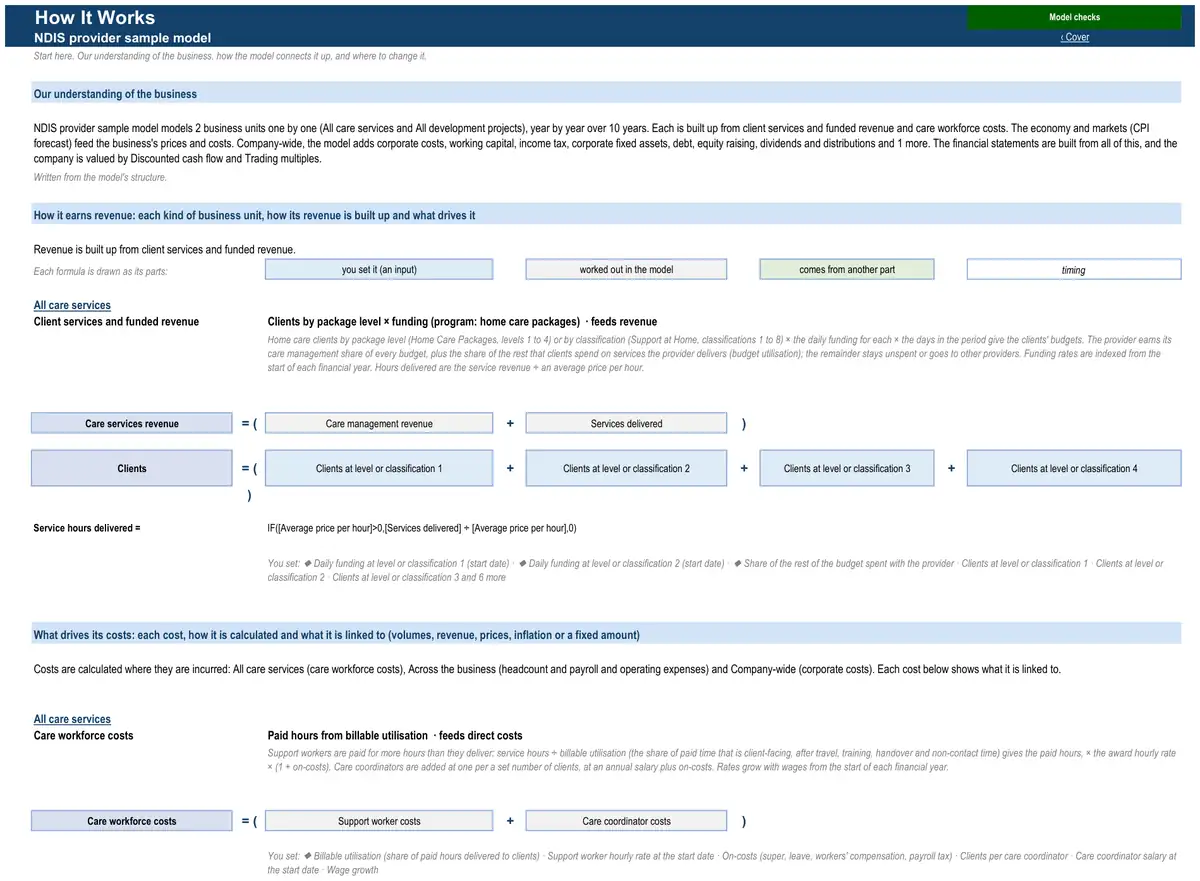Click the Care services revenue box
The height and width of the screenshot is (881, 1200).
pos(132,423)
